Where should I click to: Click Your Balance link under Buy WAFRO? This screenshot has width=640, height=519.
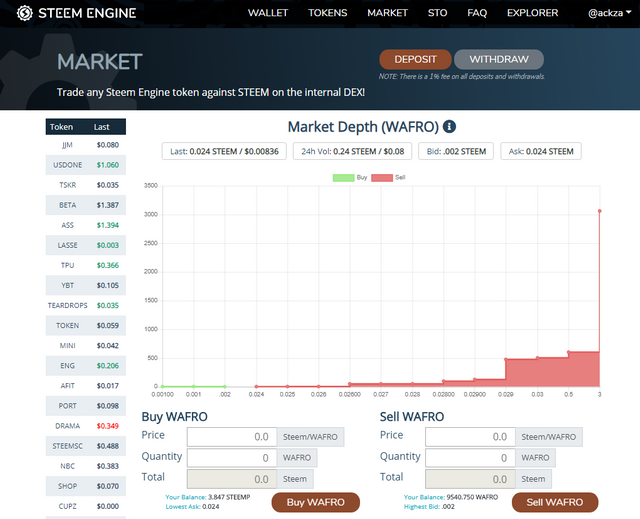click(186, 497)
